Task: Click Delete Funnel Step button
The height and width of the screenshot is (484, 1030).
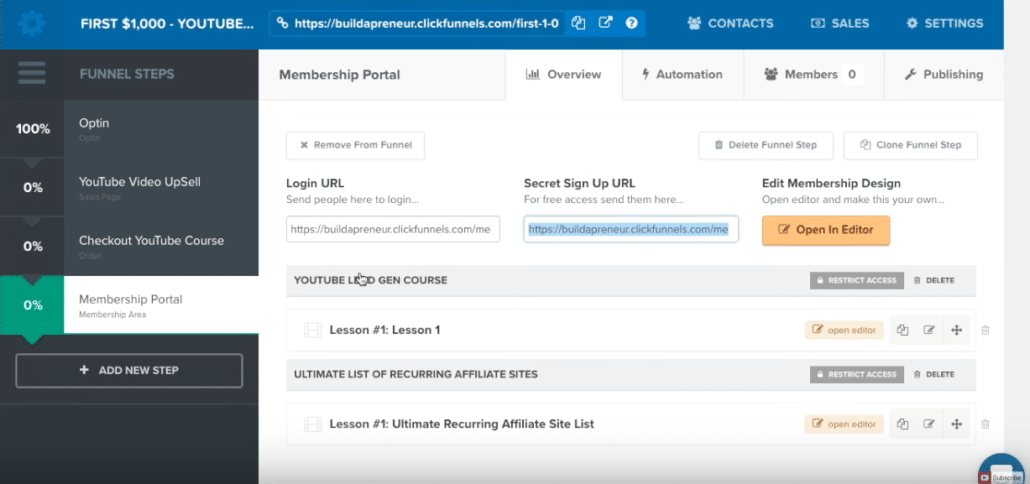Action: point(766,145)
